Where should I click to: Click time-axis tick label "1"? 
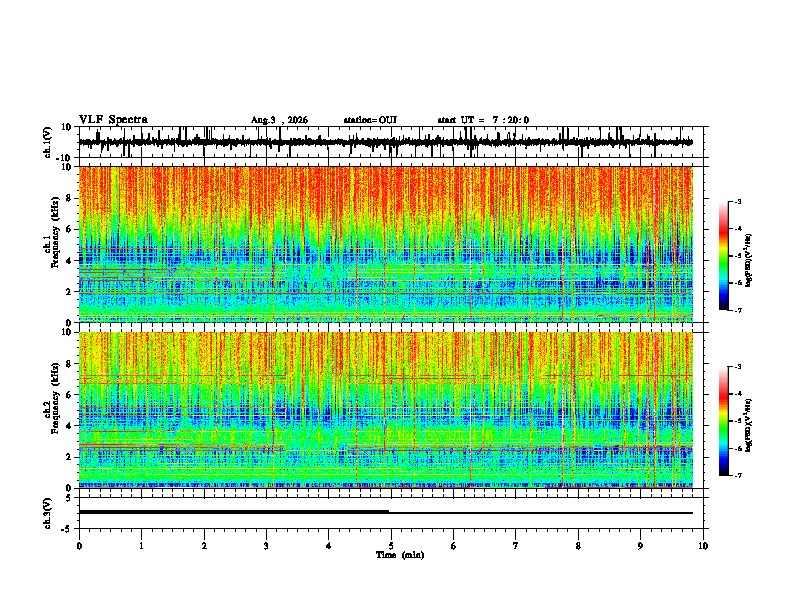[141, 546]
